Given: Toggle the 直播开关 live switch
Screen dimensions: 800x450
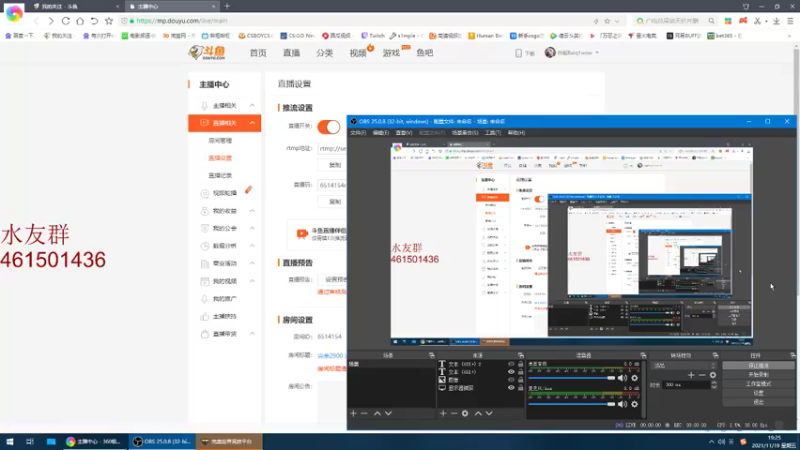Looking at the screenshot, I should [329, 127].
